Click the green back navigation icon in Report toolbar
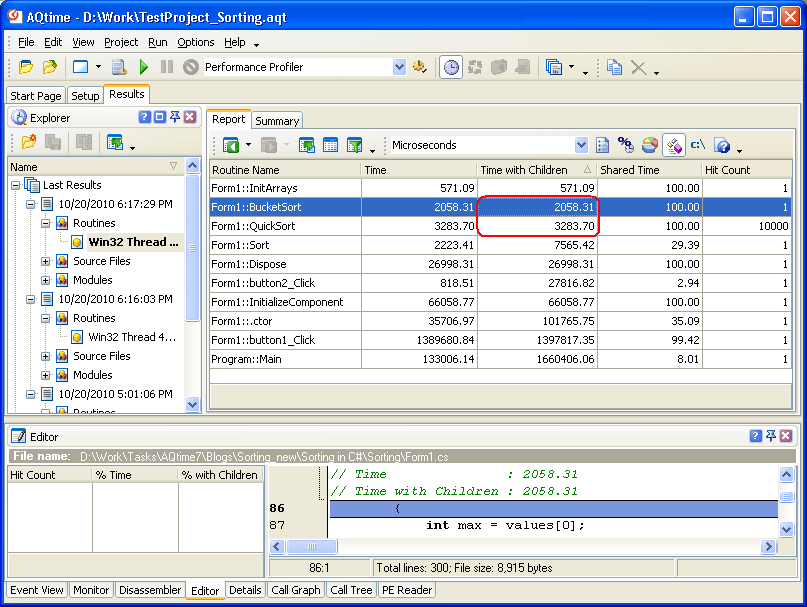 (231, 145)
